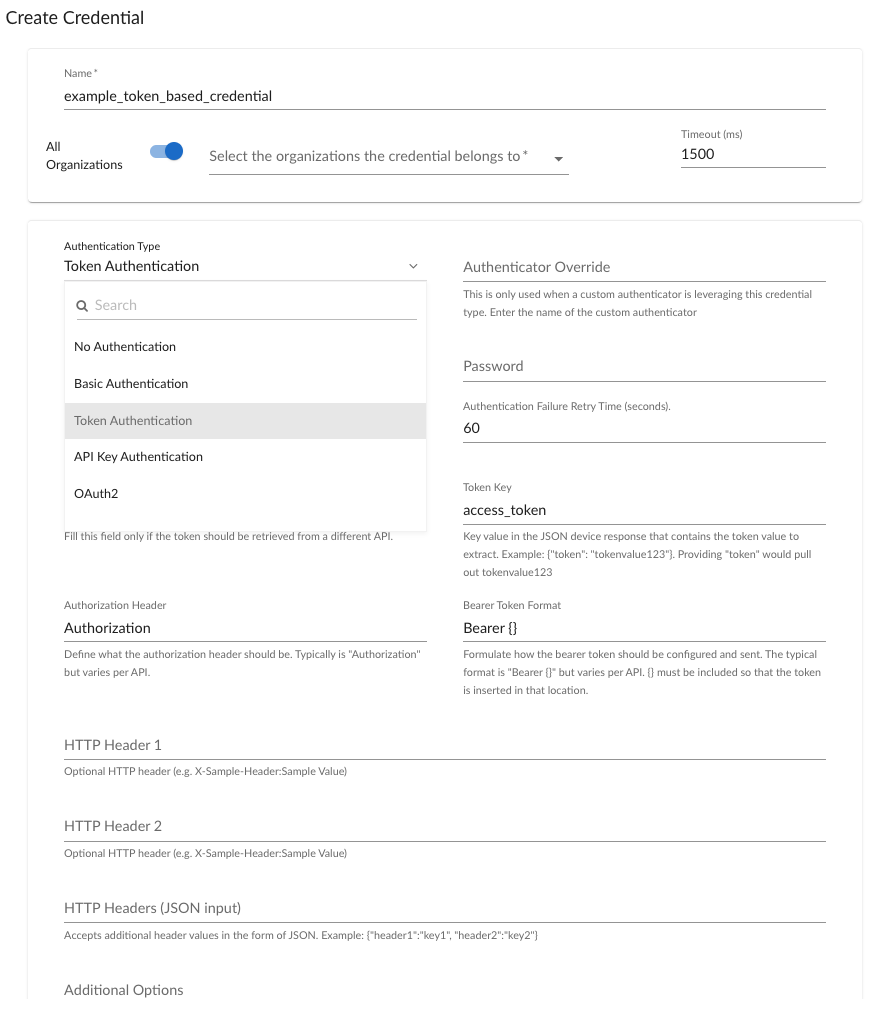Focus the Password input field
This screenshot has height=1020, width=877.
[x=644, y=367]
